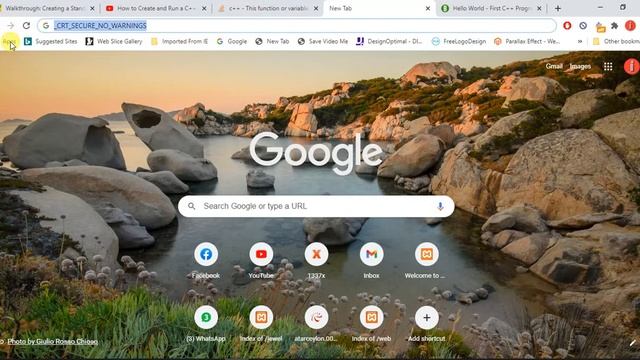Open the (3) WhatsApp shortcut tile

206,324
